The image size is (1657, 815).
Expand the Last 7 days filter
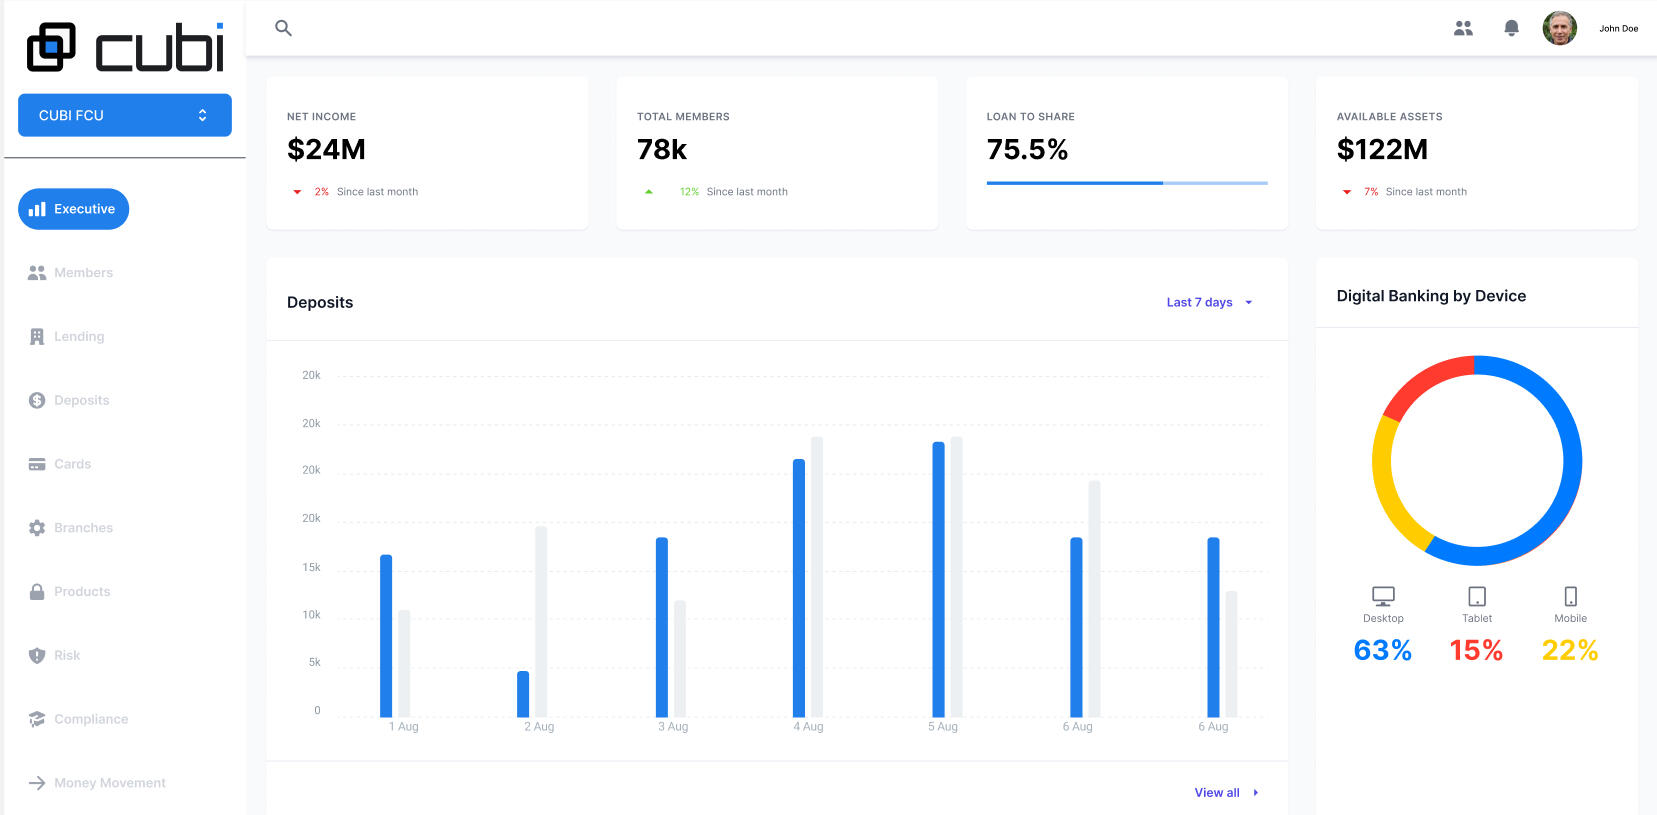(1209, 302)
